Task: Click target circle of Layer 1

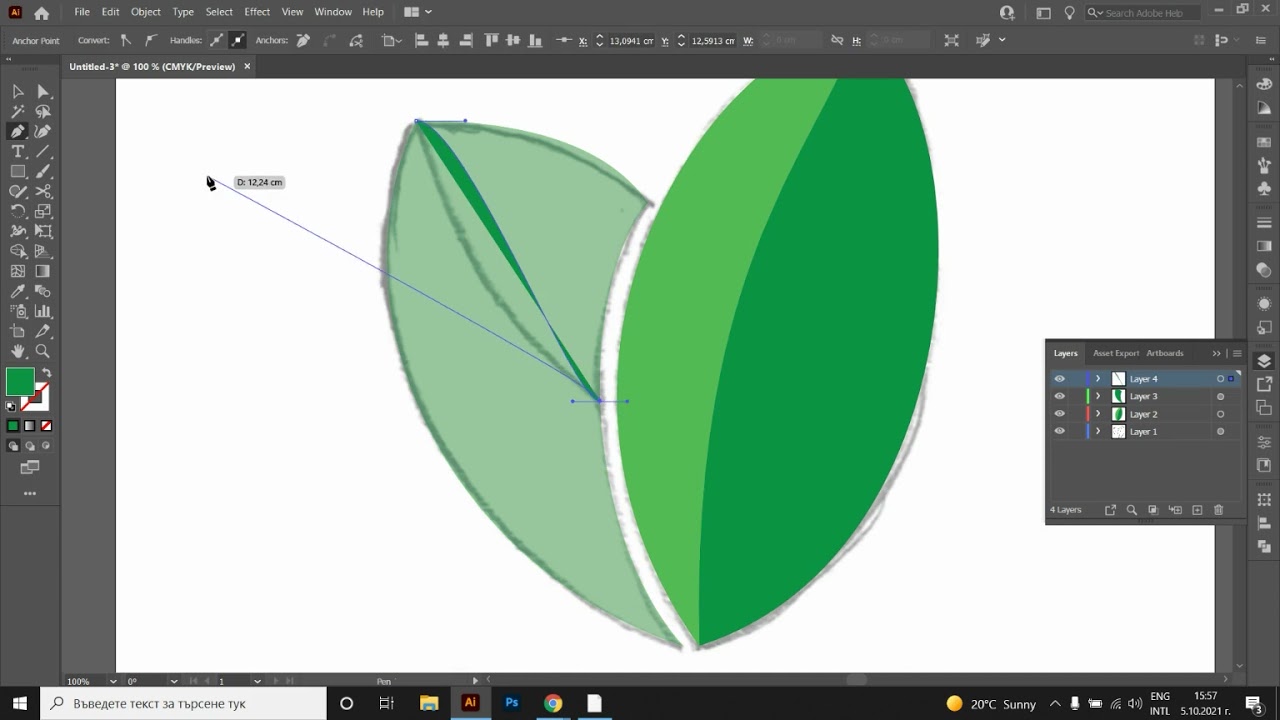Action: pyautogui.click(x=1220, y=431)
